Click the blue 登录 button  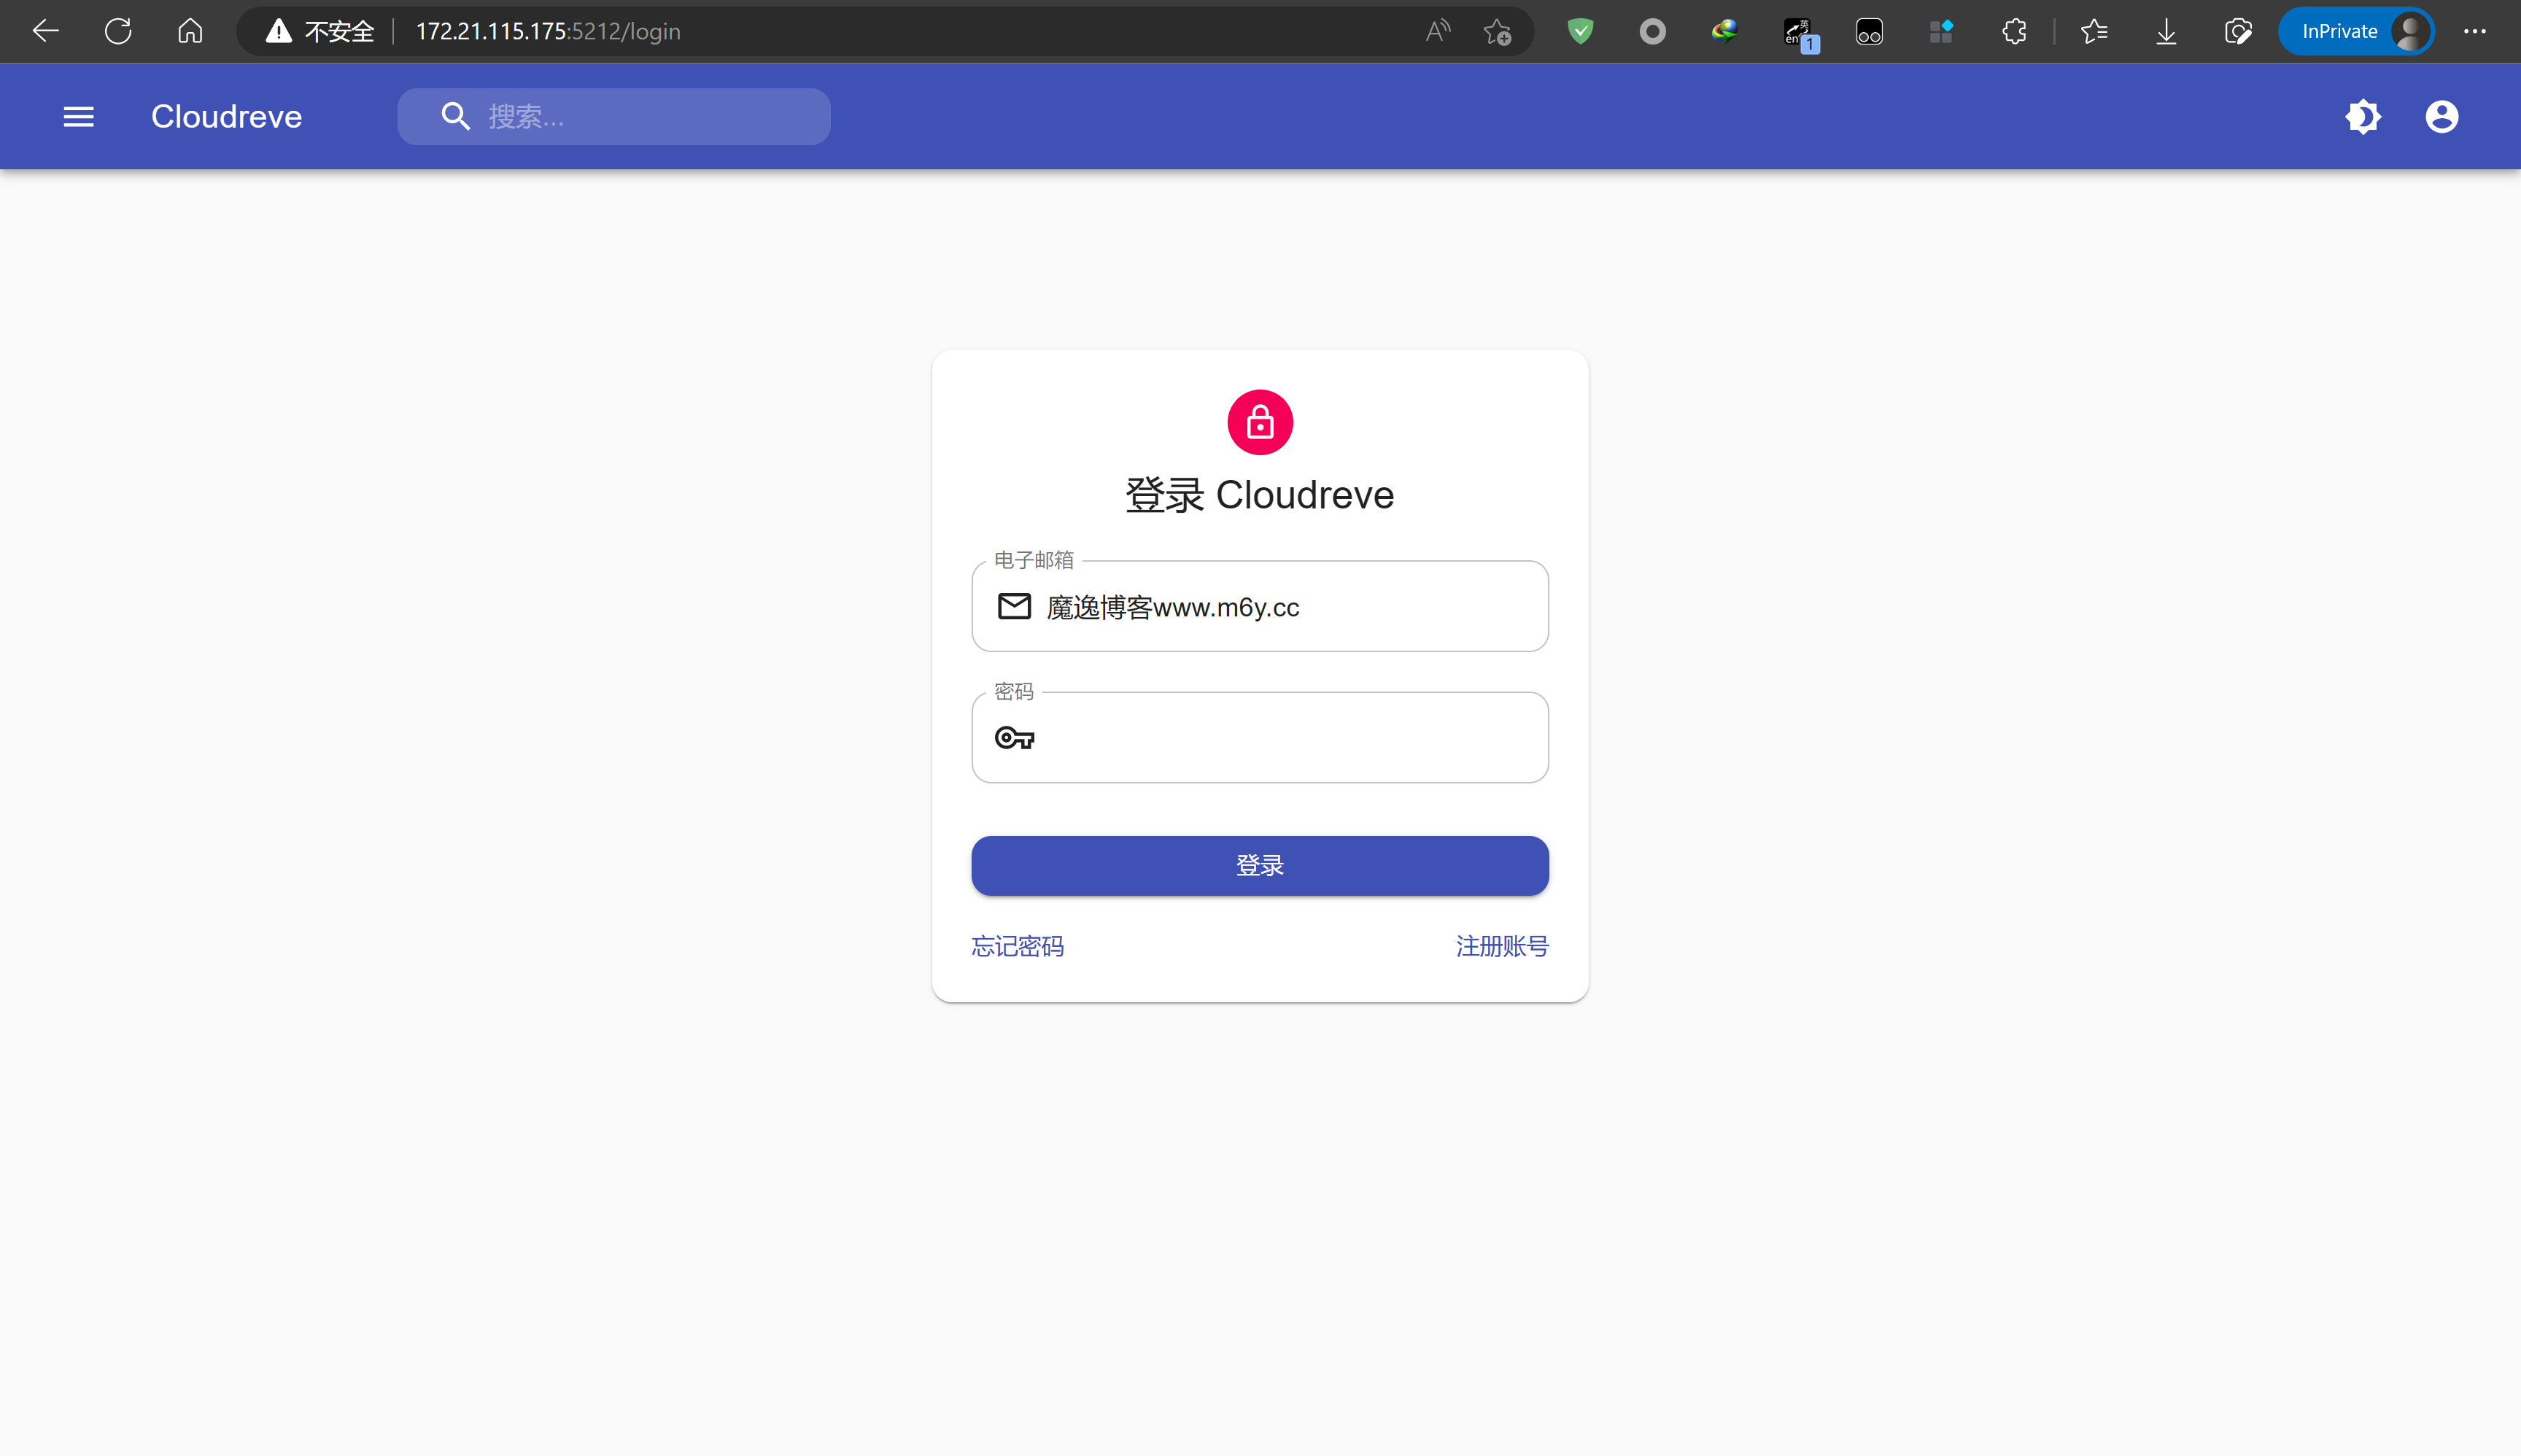1260,865
